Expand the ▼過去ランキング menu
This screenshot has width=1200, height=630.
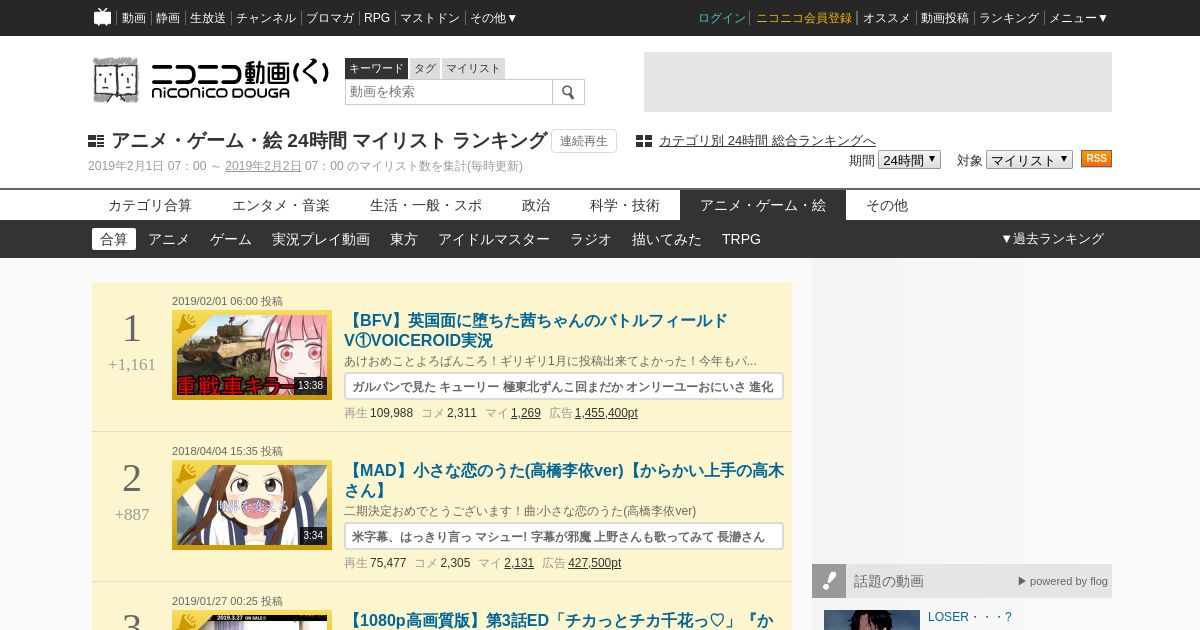click(x=1052, y=239)
